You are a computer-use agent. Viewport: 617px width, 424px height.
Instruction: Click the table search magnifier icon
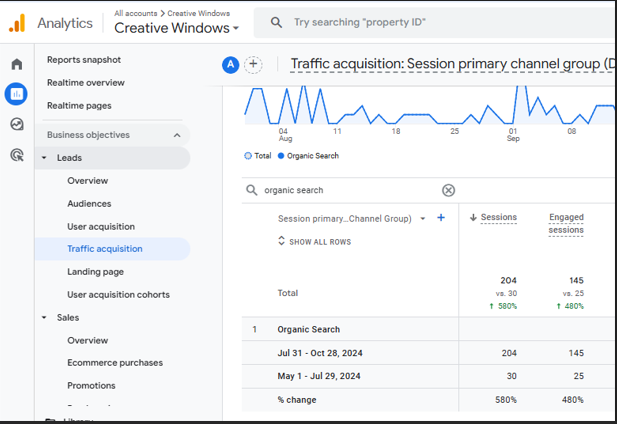click(x=251, y=190)
